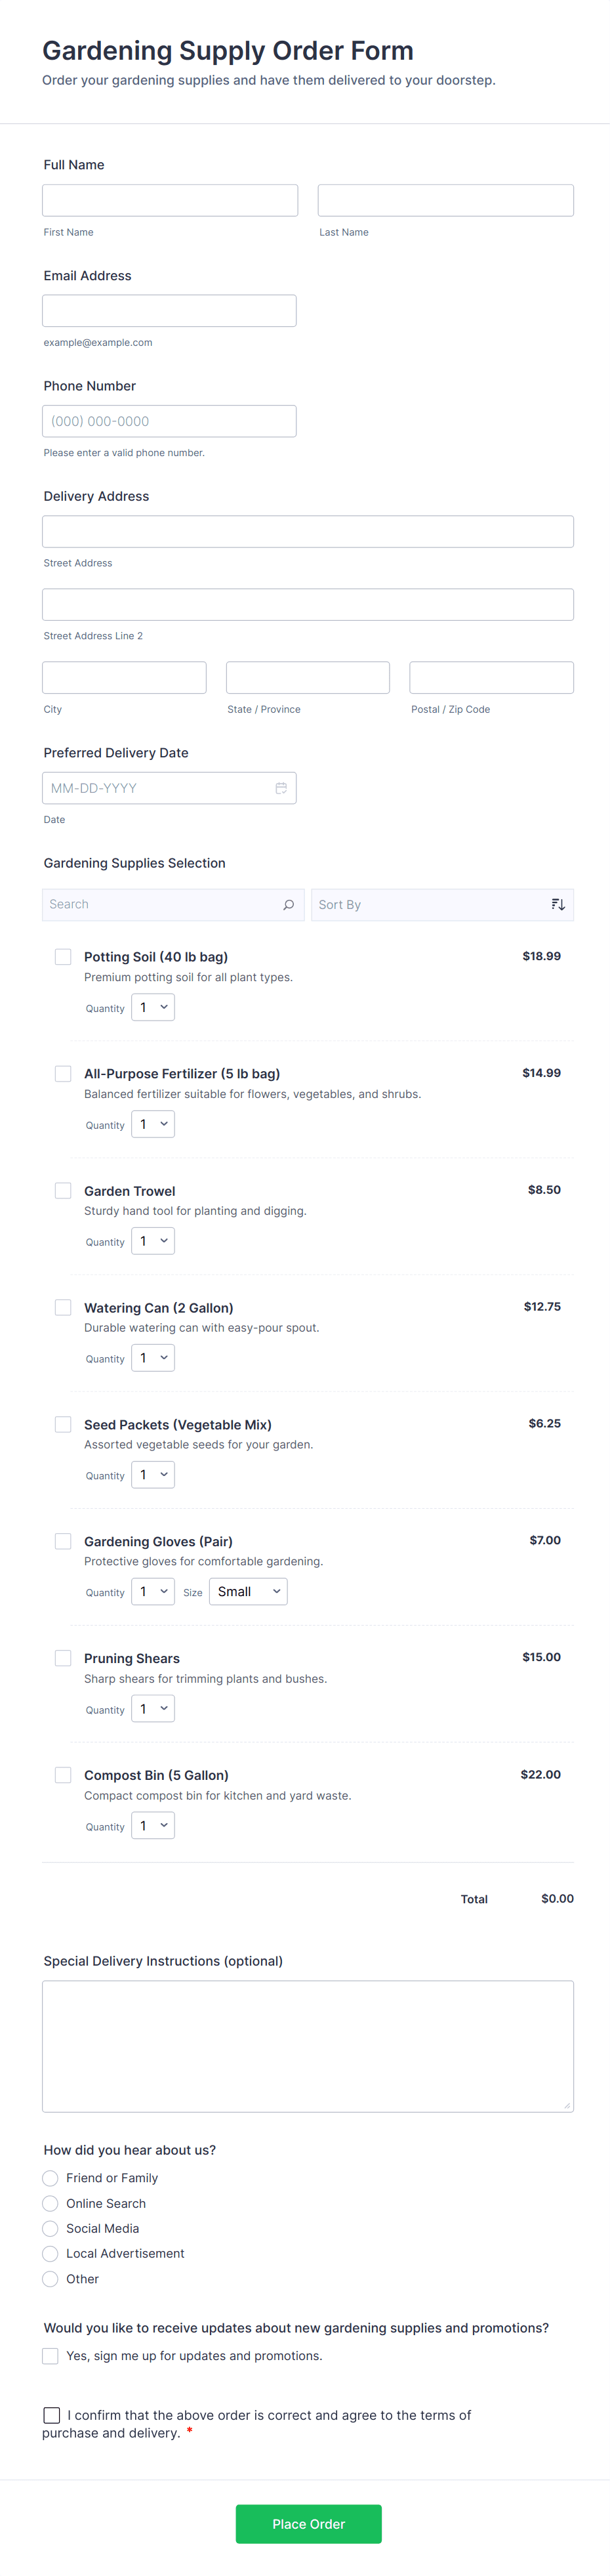Open Gardening Gloves Size dropdown
This screenshot has width=610, height=2576.
(x=248, y=1591)
